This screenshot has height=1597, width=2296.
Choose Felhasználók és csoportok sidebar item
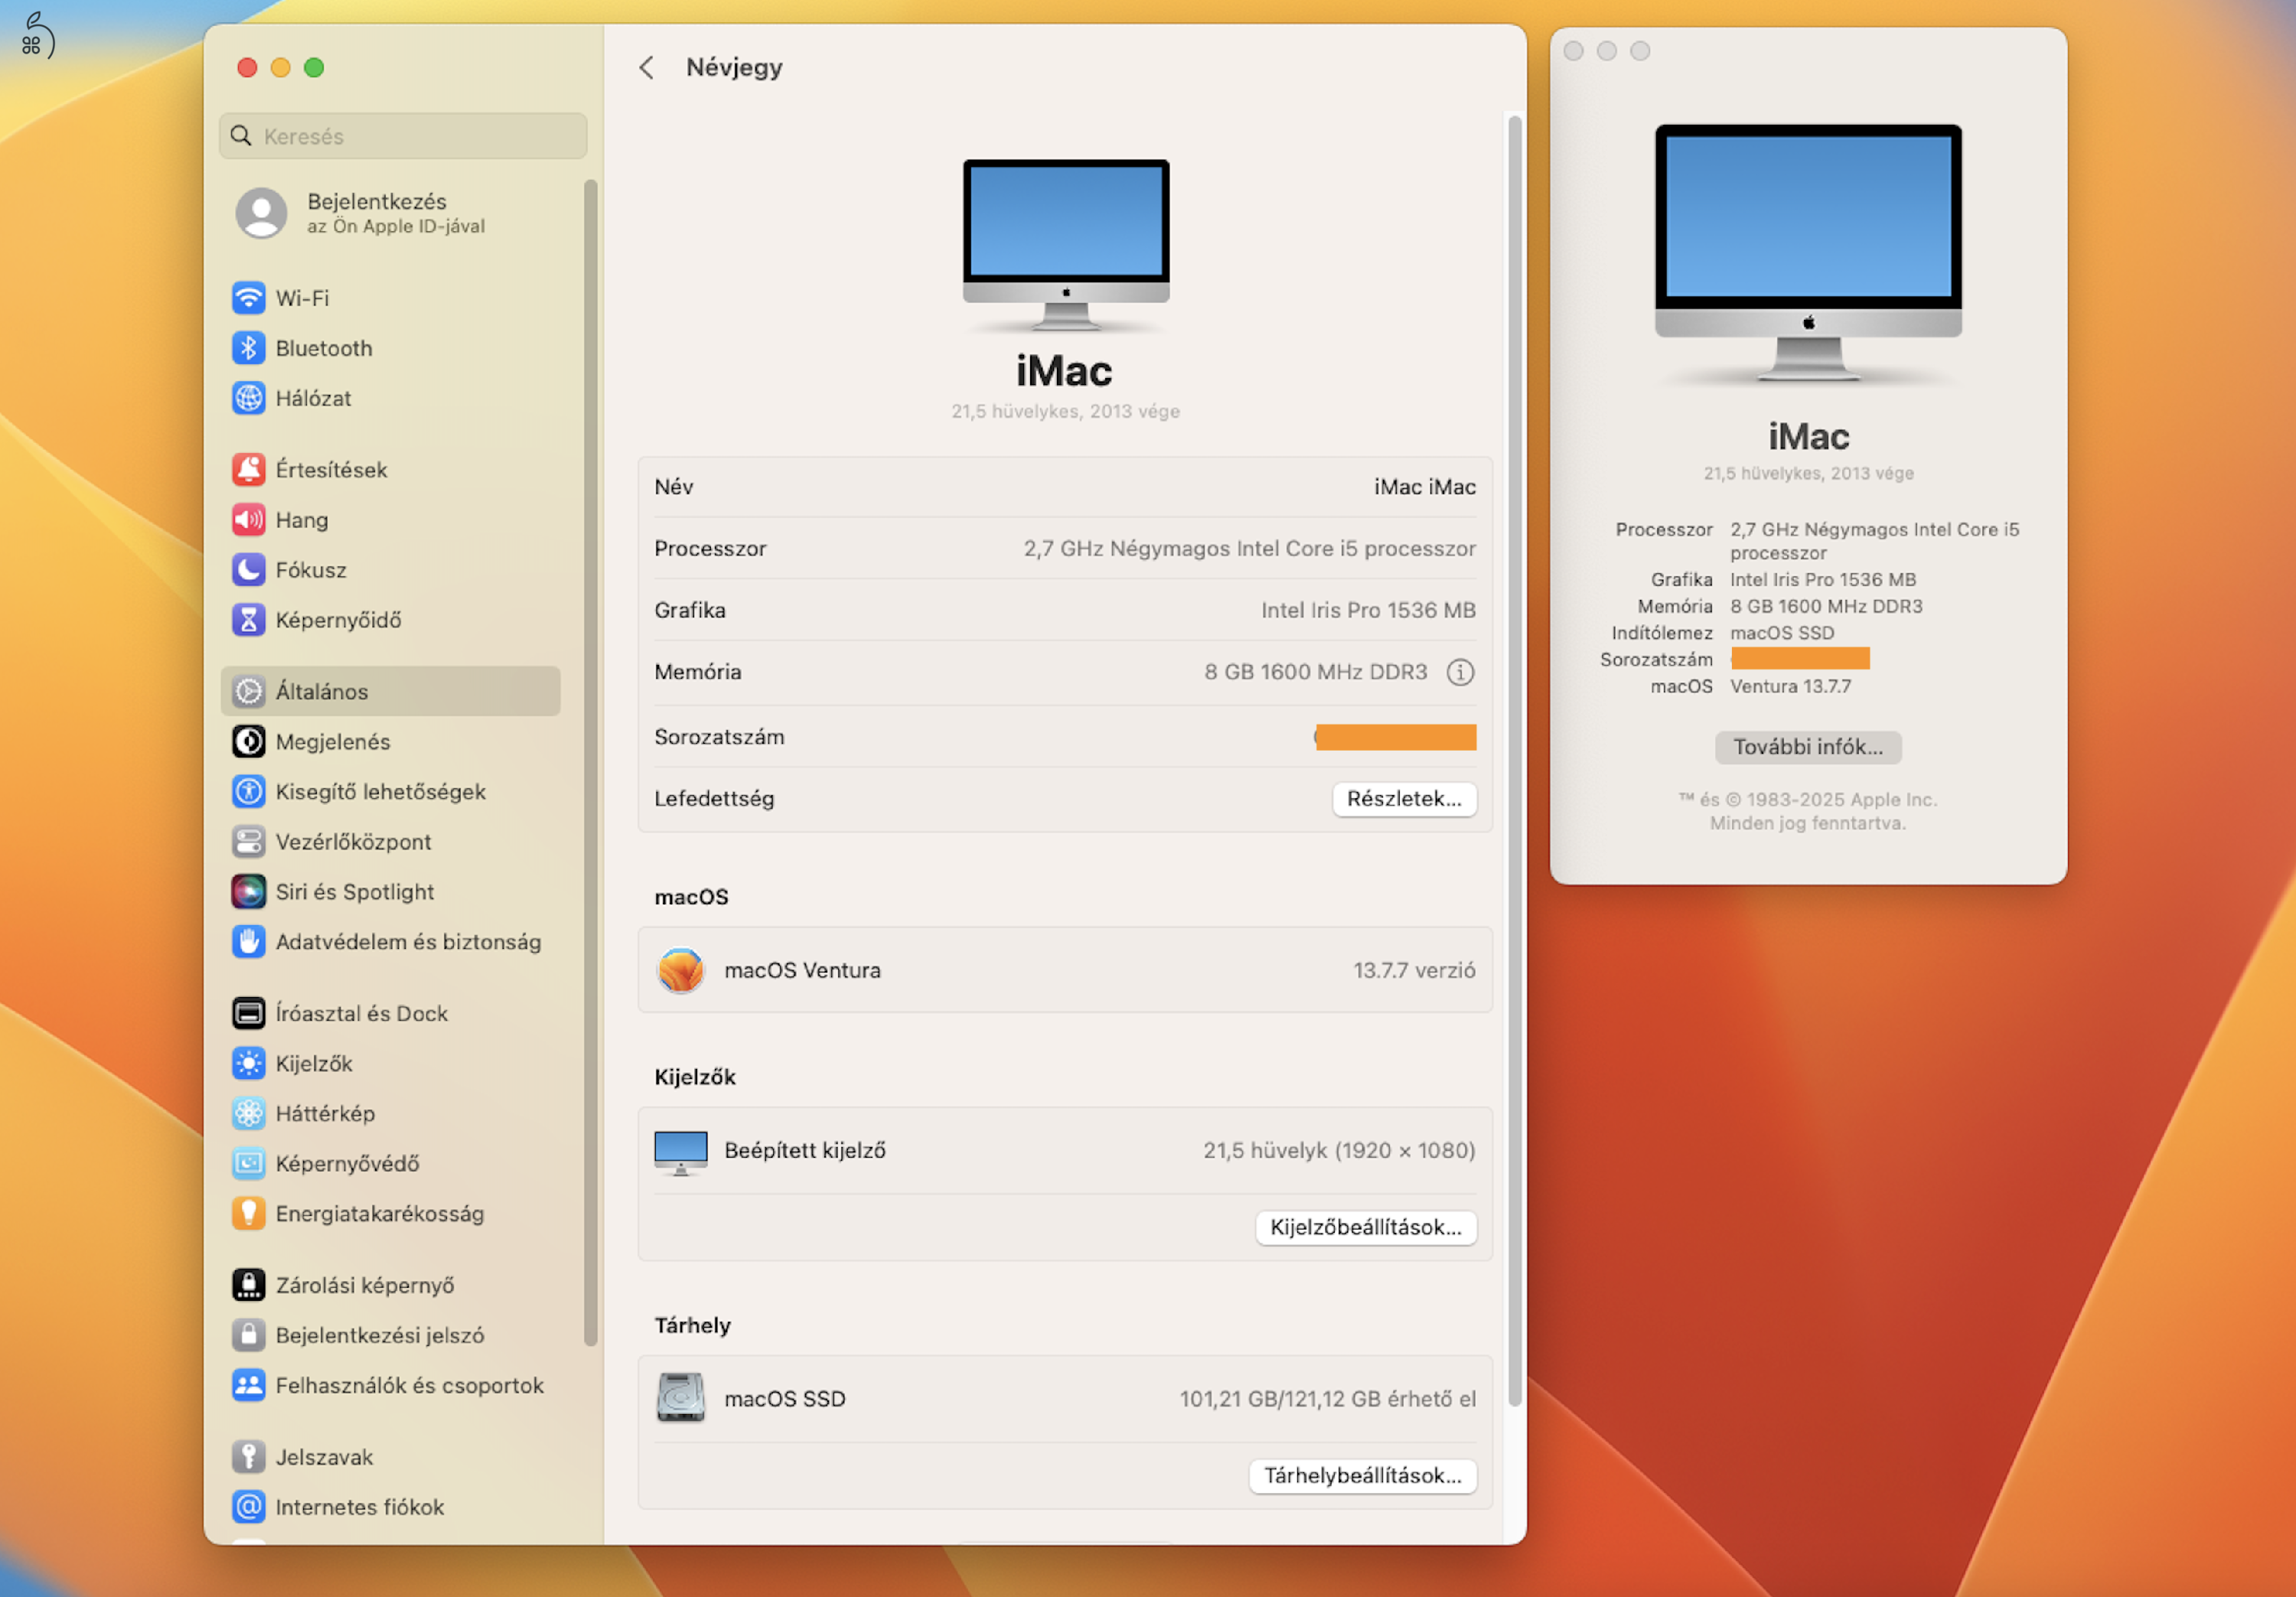pyautogui.click(x=409, y=1386)
